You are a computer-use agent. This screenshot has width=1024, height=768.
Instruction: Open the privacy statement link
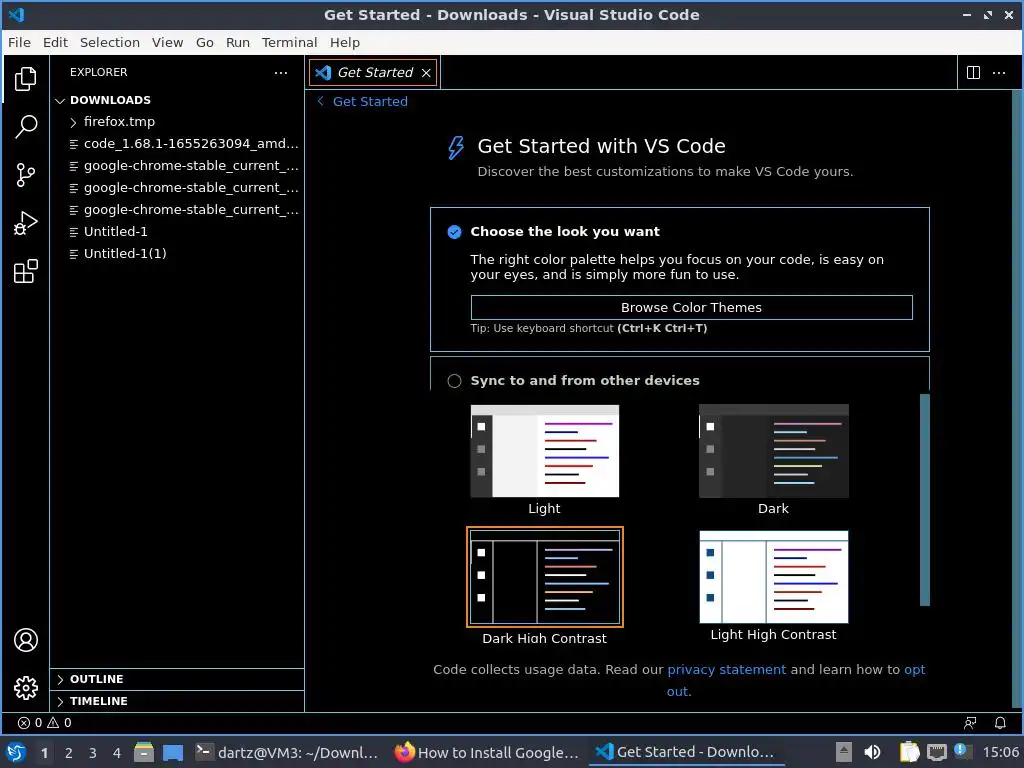coord(726,669)
